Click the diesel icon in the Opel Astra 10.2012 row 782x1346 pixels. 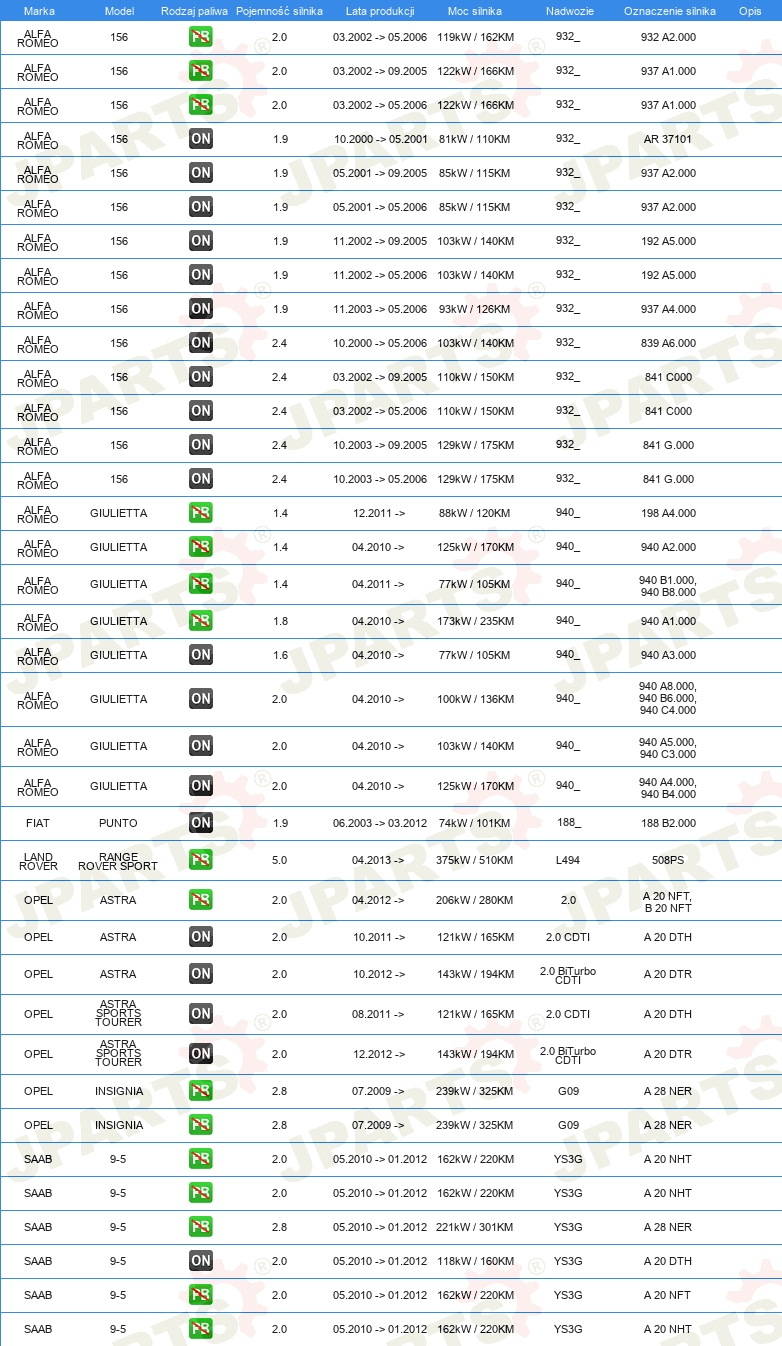click(201, 974)
